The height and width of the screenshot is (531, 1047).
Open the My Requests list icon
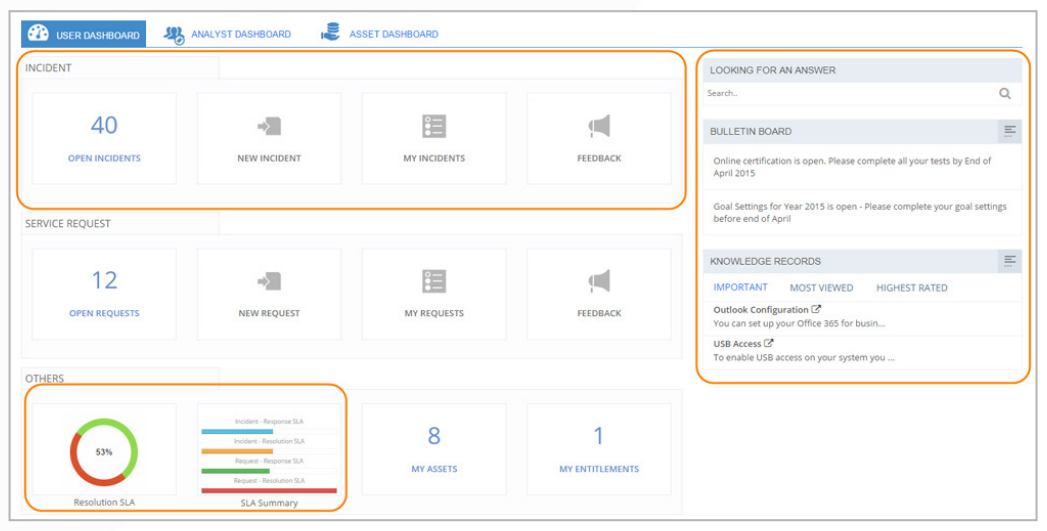(x=434, y=281)
